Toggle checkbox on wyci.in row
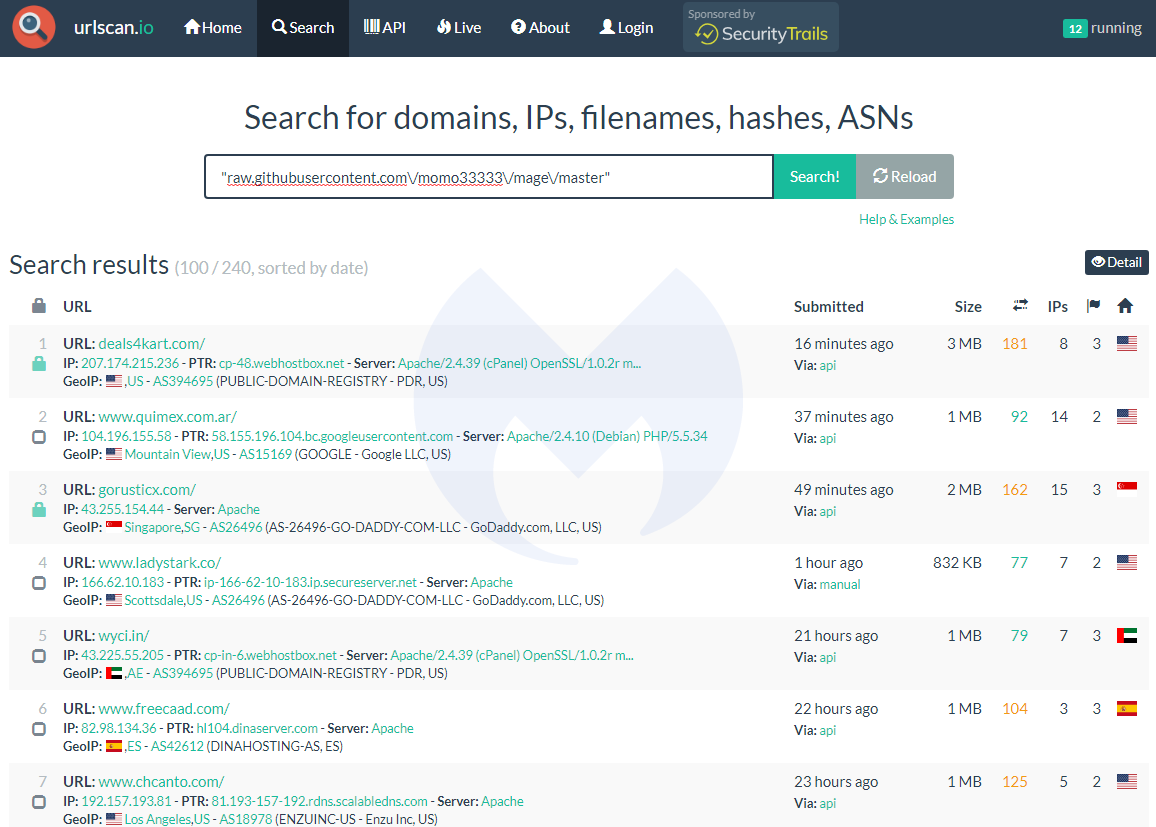This screenshot has width=1156, height=827. (39, 656)
